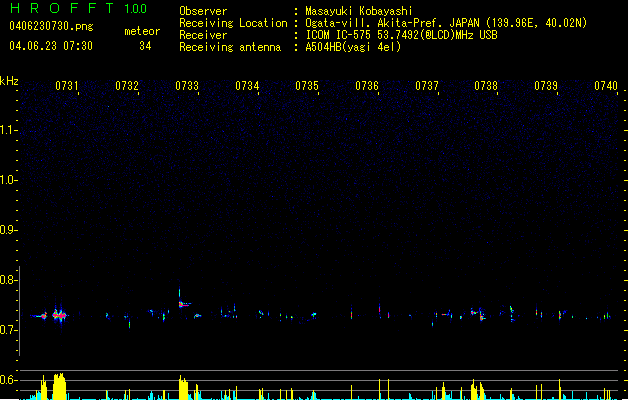Click the 0733 time marker
Viewport: 629px width, 400px height.
pos(187,86)
